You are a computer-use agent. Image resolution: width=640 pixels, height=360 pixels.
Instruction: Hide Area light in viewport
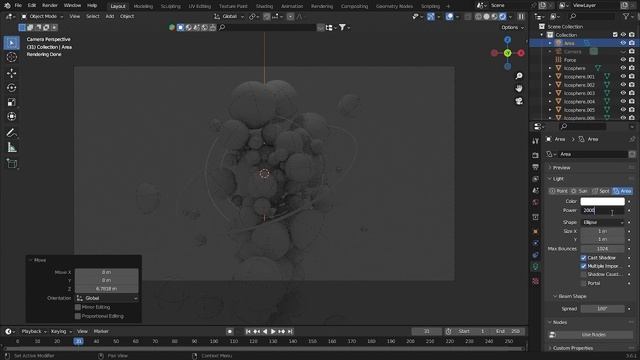623,43
